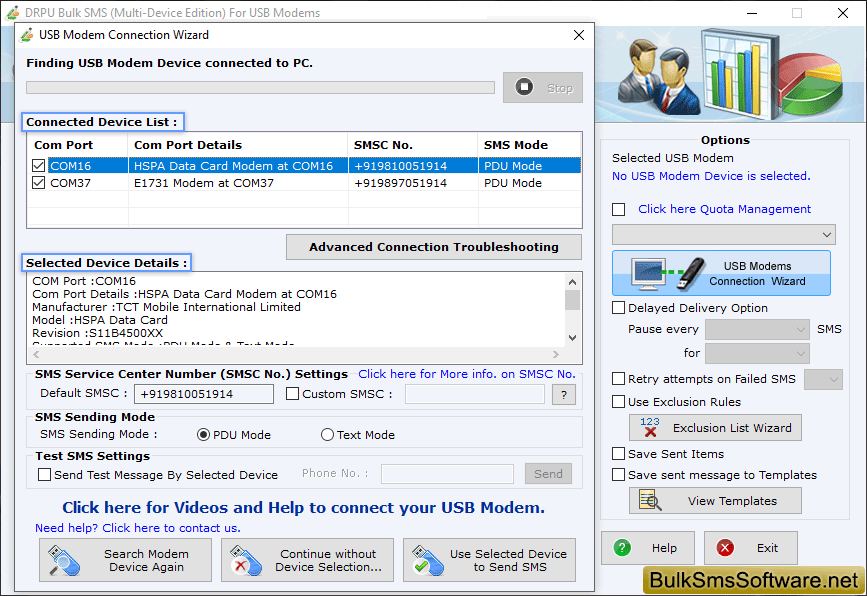The height and width of the screenshot is (596, 867).
Task: Click the Com Port Details column header
Action: click(x=238, y=145)
